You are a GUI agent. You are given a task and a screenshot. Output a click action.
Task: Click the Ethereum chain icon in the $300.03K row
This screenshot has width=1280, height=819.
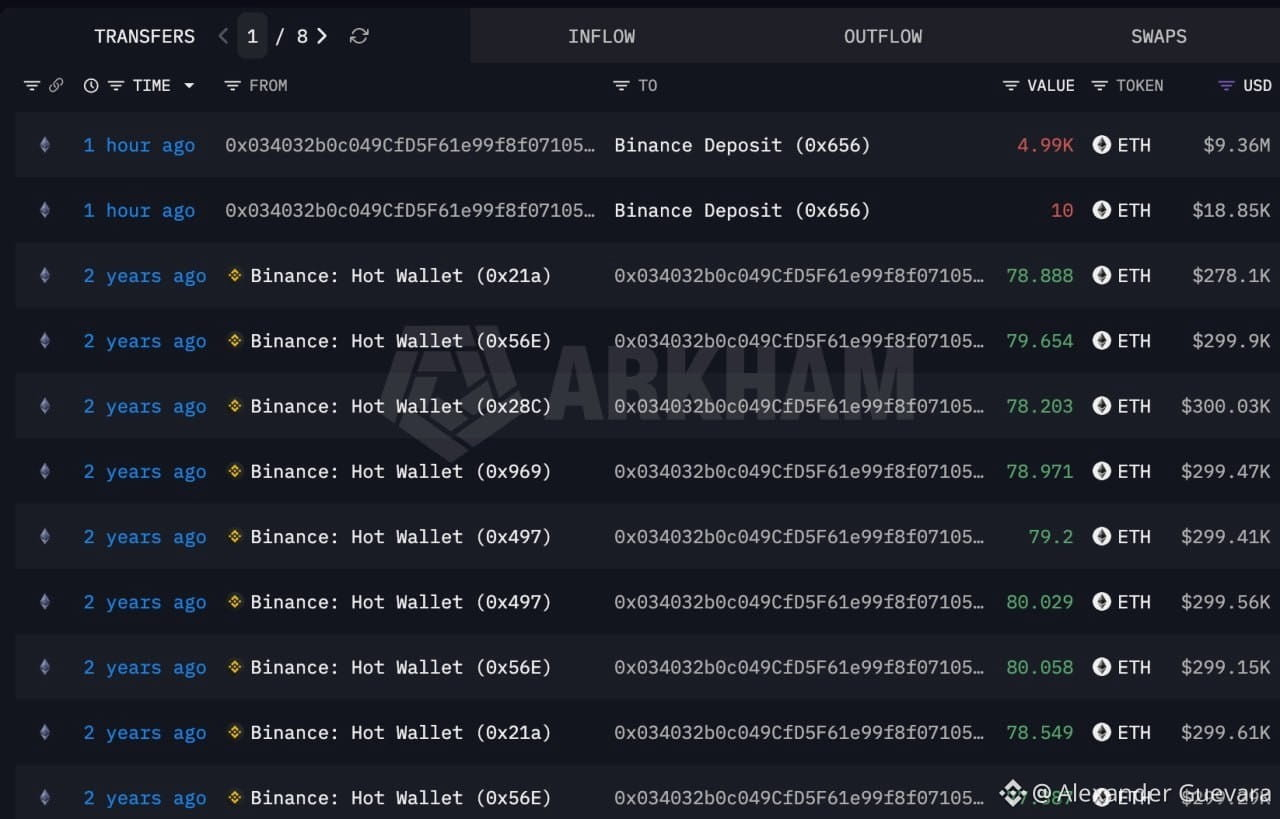[44, 406]
